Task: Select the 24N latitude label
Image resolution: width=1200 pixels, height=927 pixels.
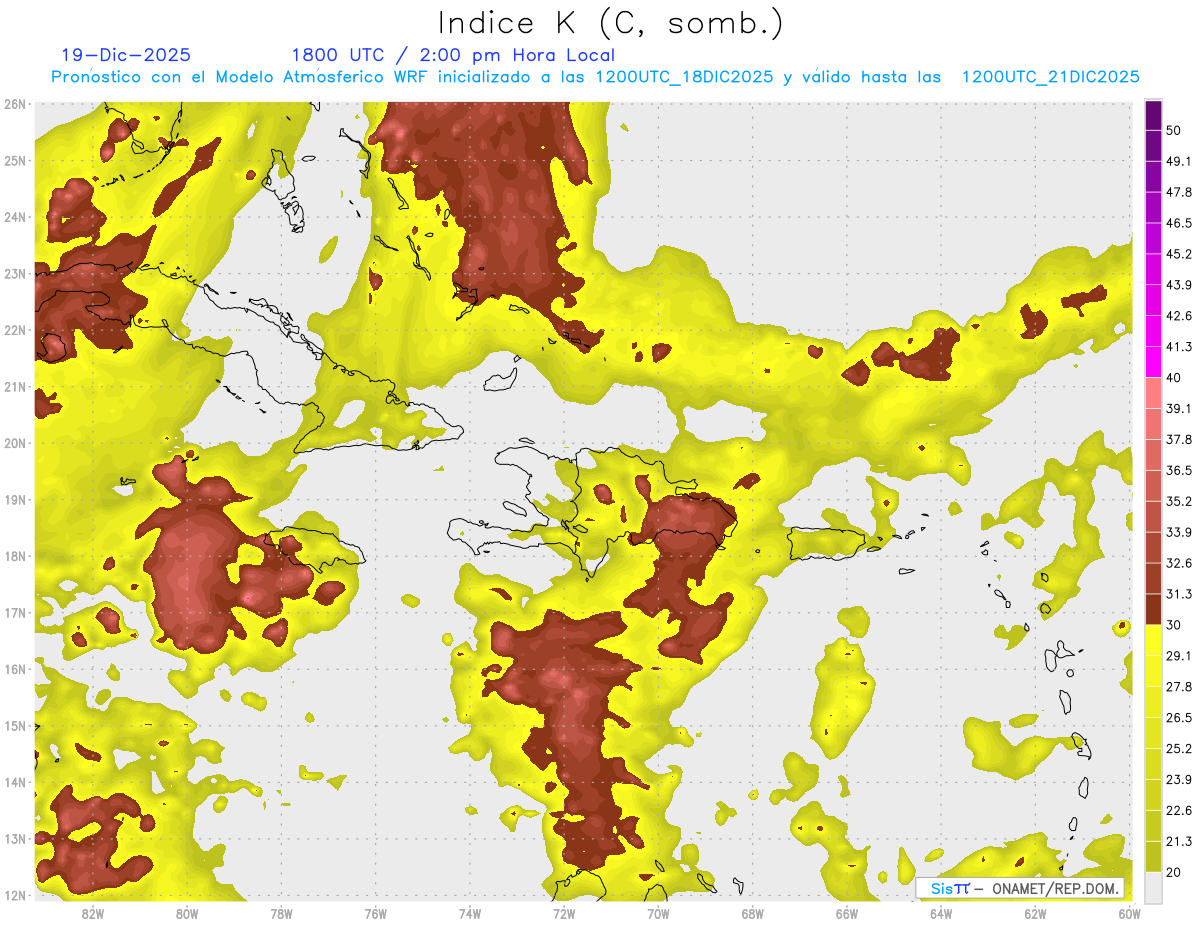Action: click(x=15, y=217)
